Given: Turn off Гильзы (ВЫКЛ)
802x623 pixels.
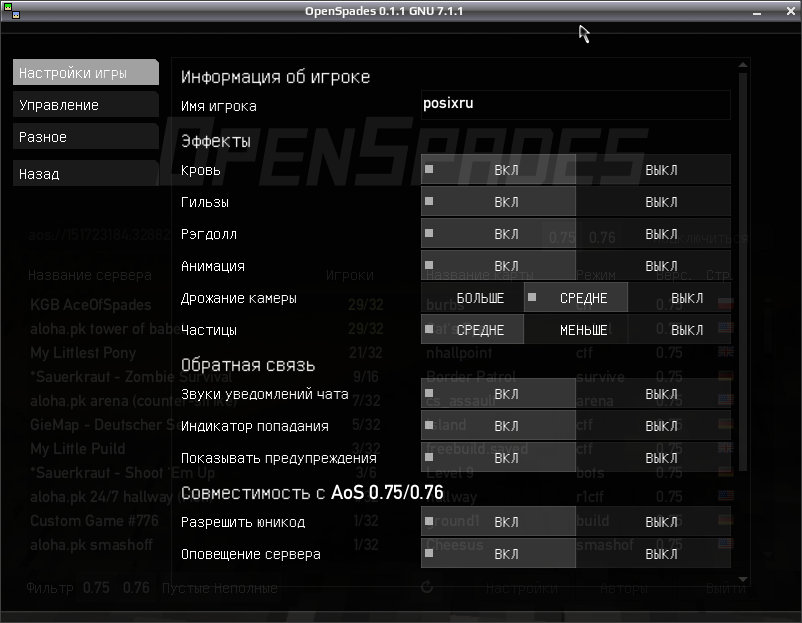Looking at the screenshot, I should 653,202.
